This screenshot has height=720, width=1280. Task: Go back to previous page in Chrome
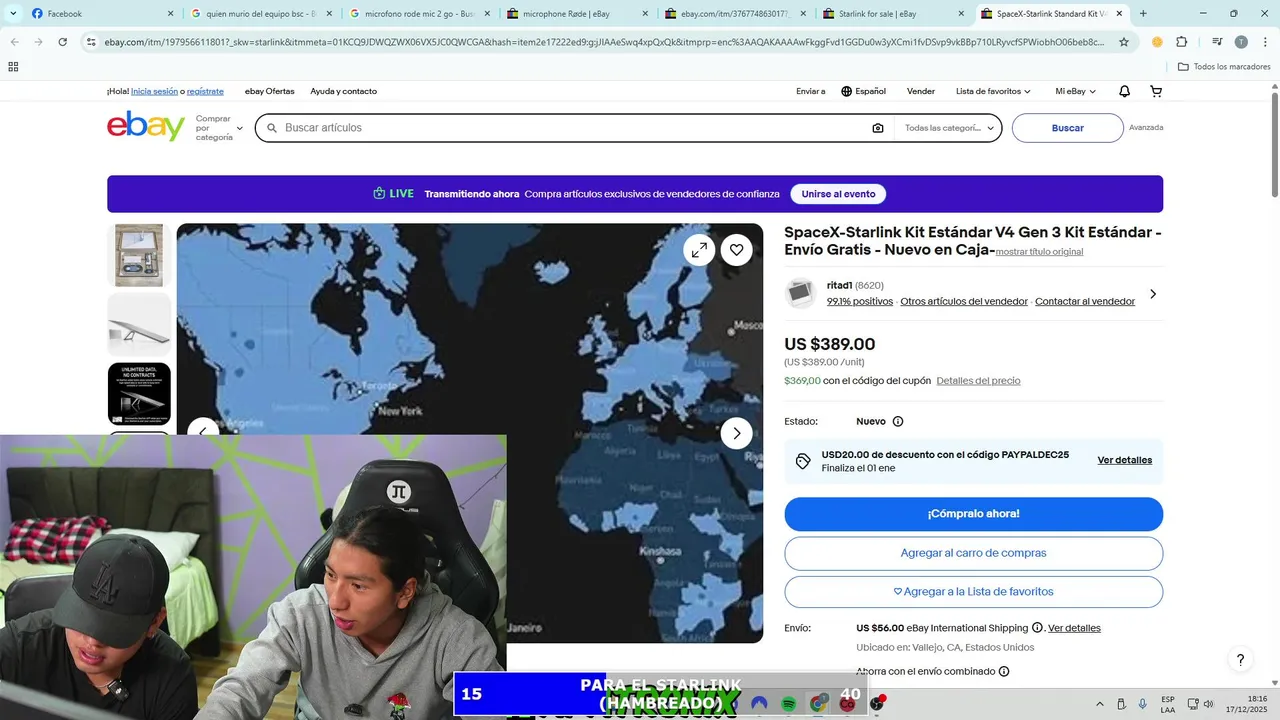[x=14, y=42]
